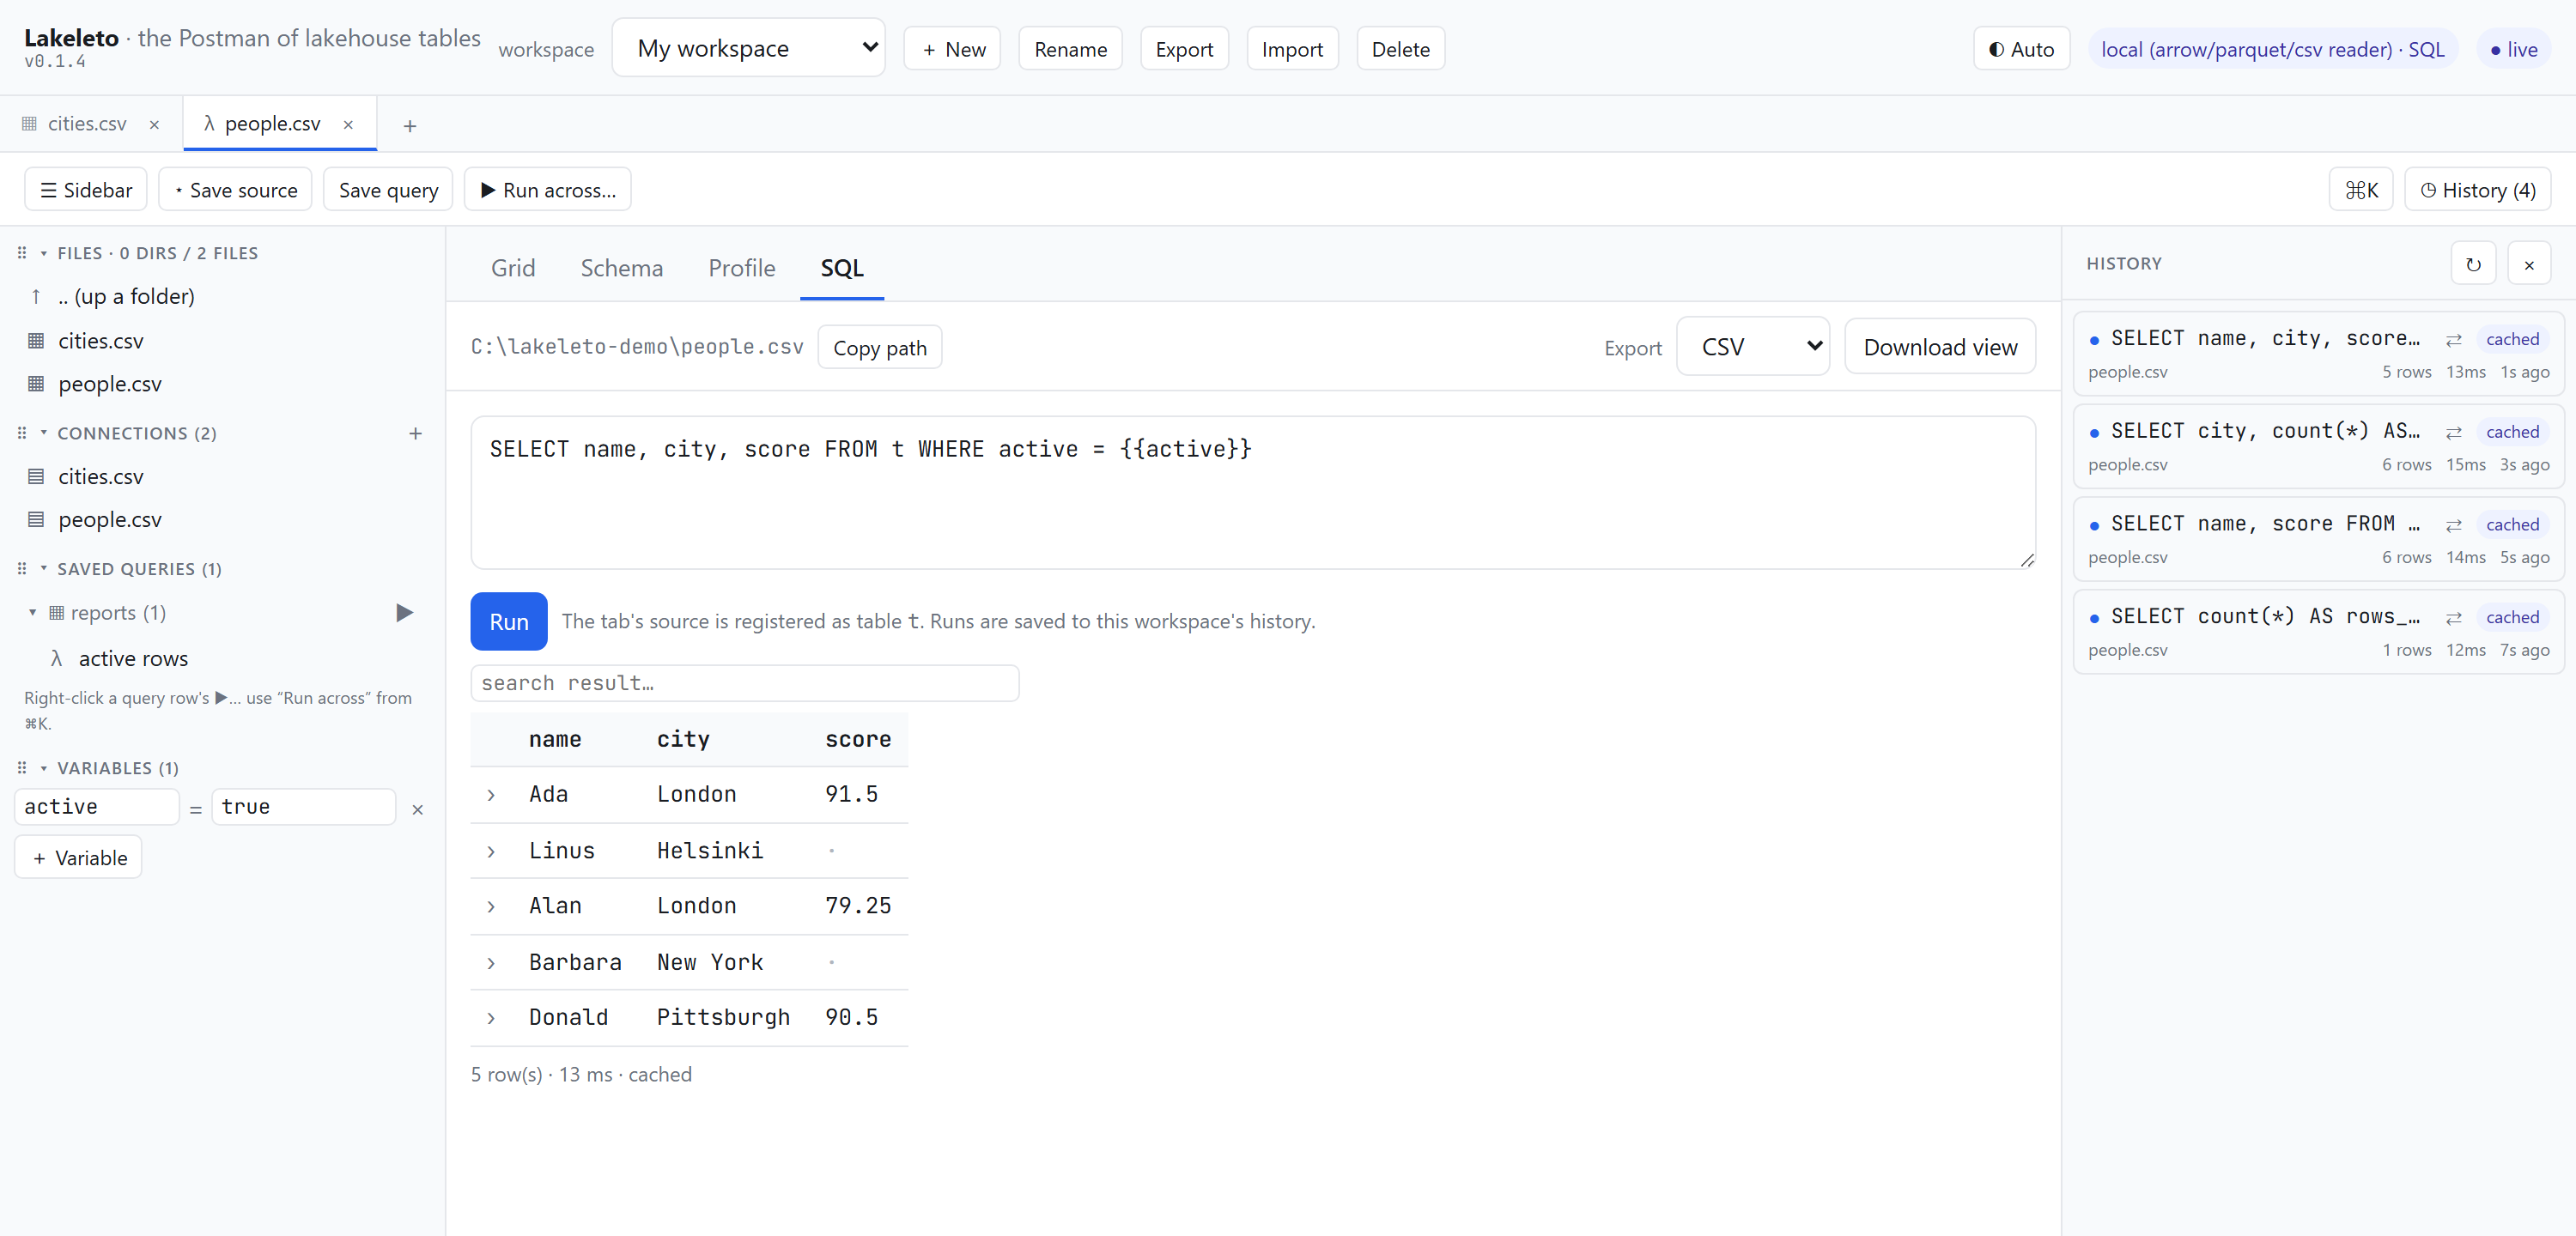Expand the Barbara result row
Viewport: 2576px width, 1236px height.
[x=491, y=964]
